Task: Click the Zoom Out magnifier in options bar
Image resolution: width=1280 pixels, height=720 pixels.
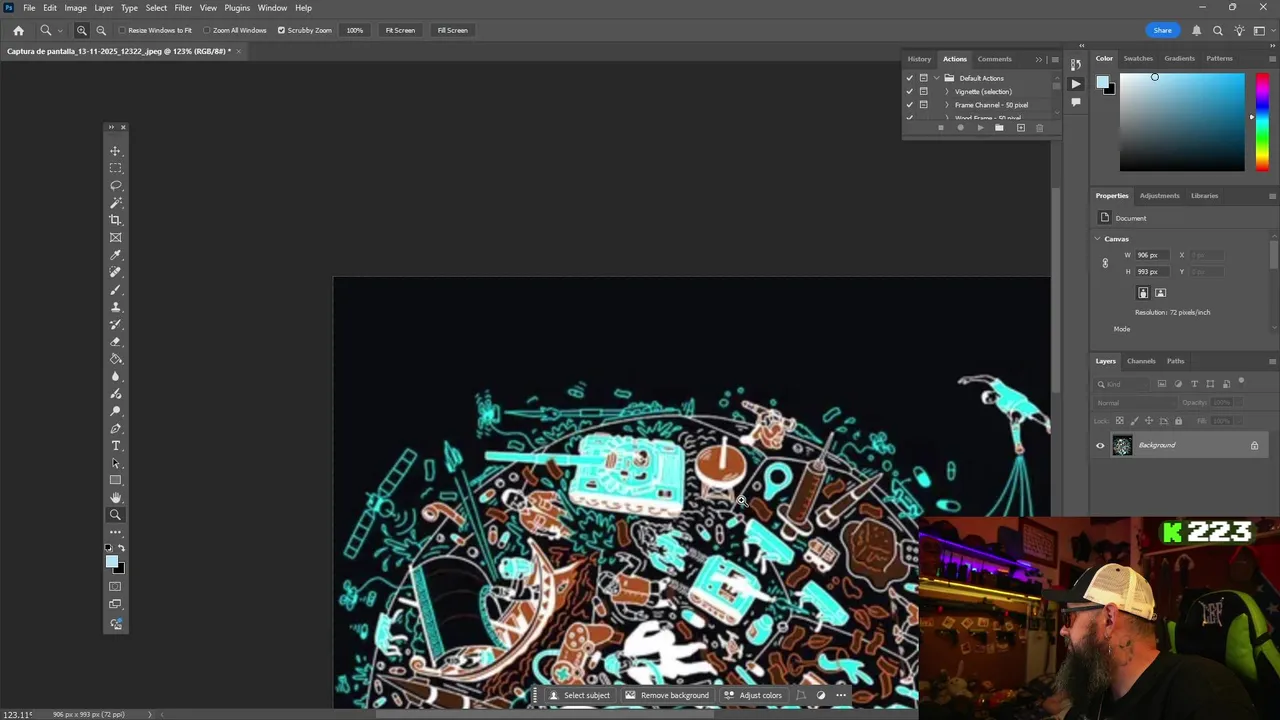Action: (x=101, y=30)
